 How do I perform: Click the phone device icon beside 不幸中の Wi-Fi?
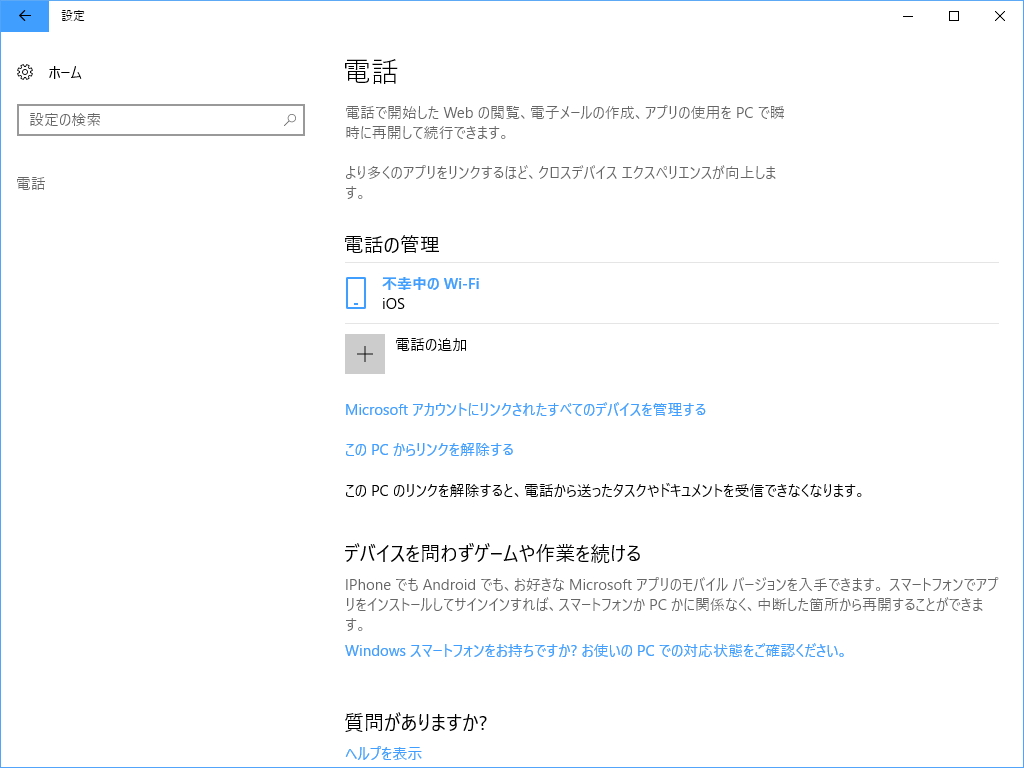tap(355, 293)
